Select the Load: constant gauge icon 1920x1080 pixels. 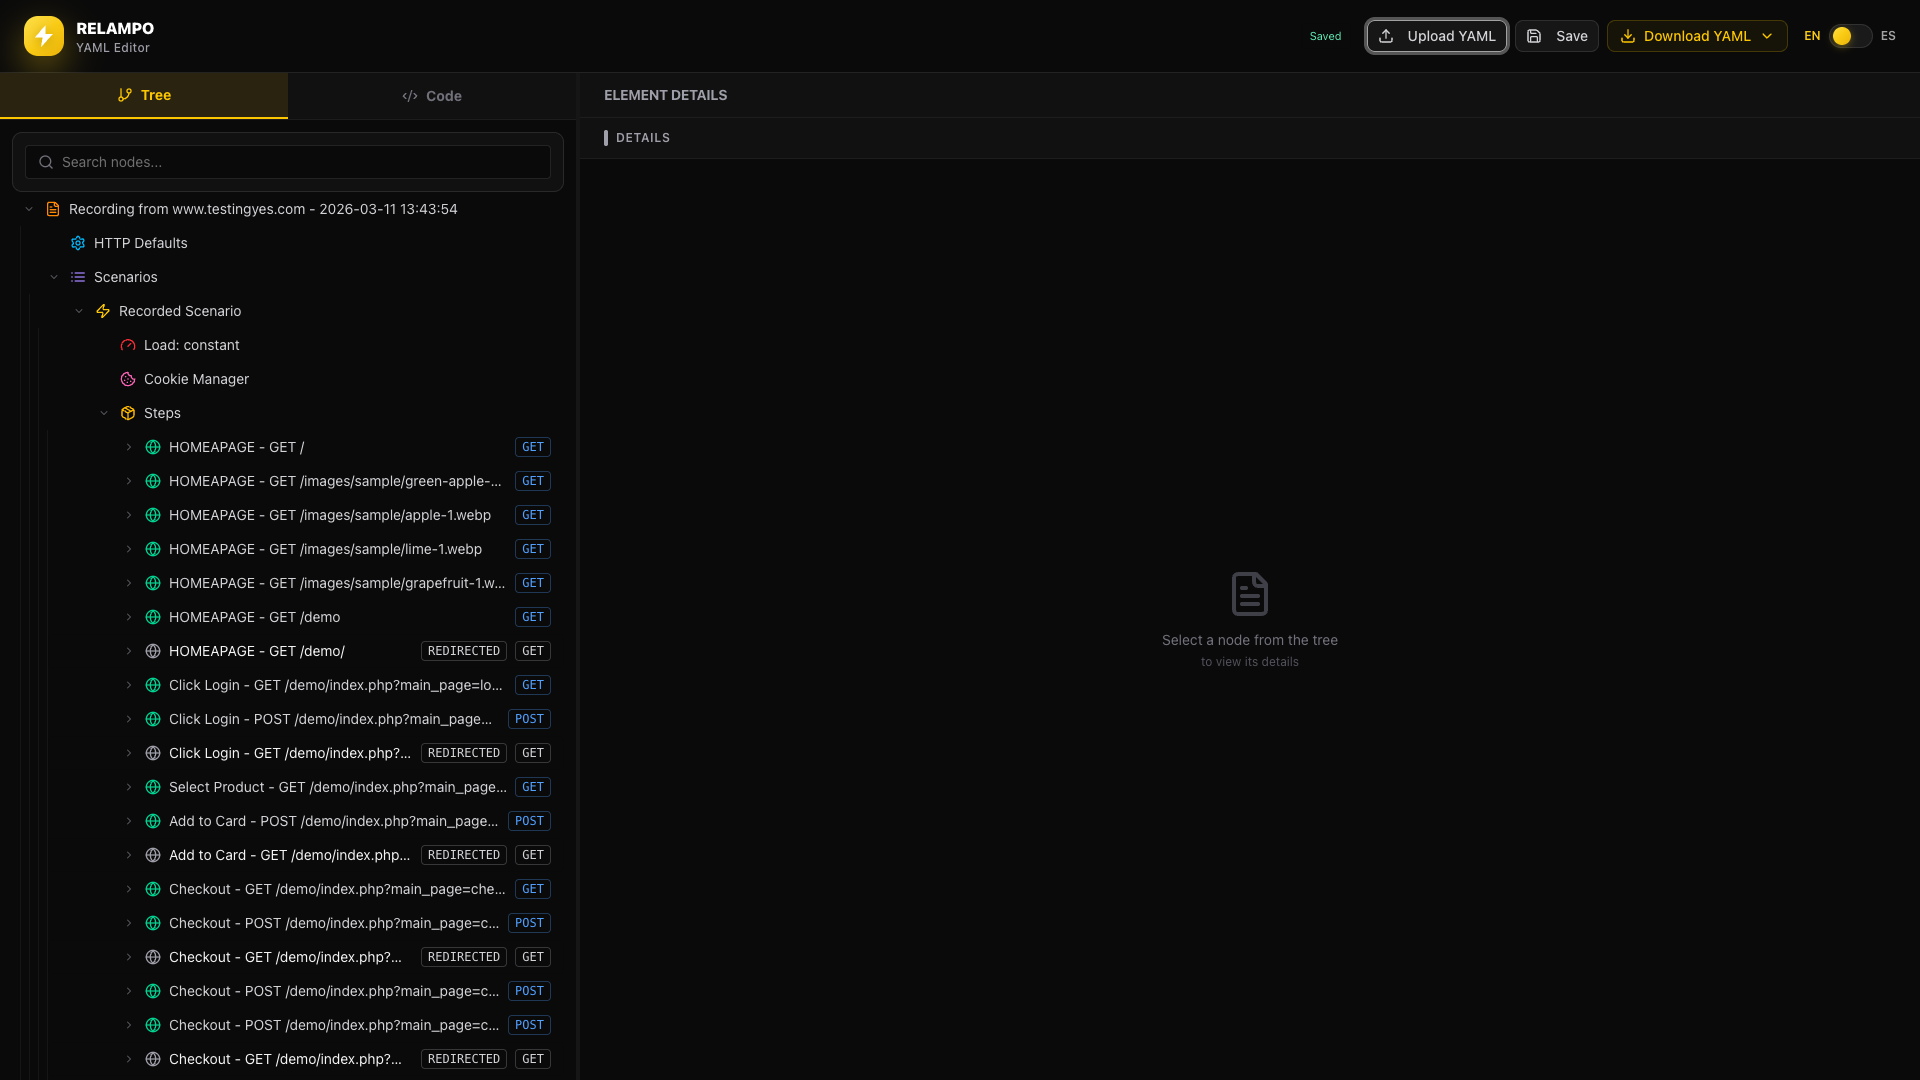127,345
